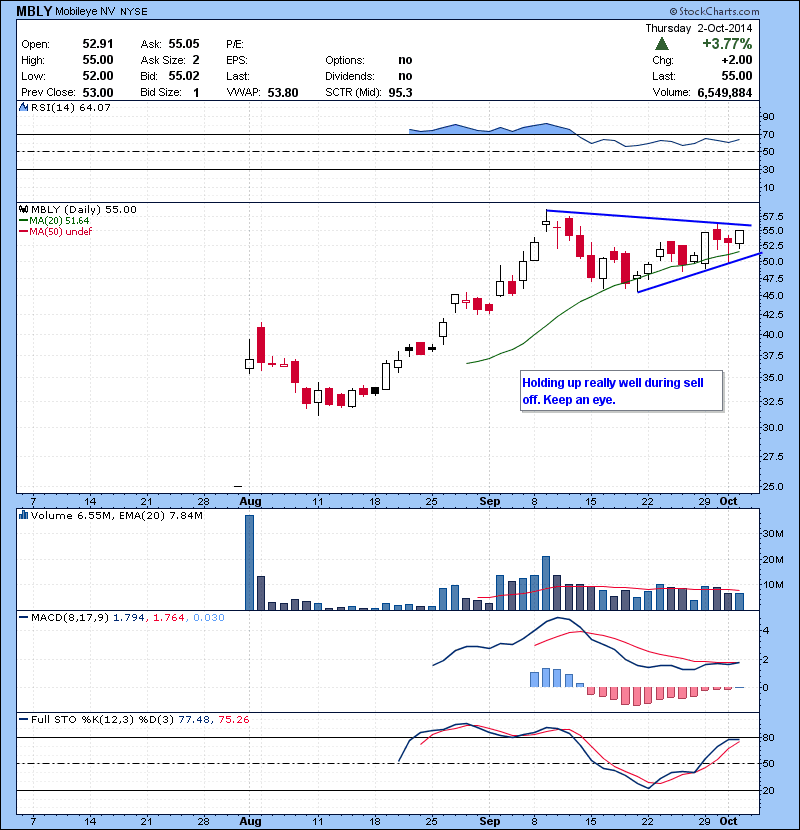Click the 80 mark on the stochastic axis
The width and height of the screenshot is (800, 830).
click(768, 738)
